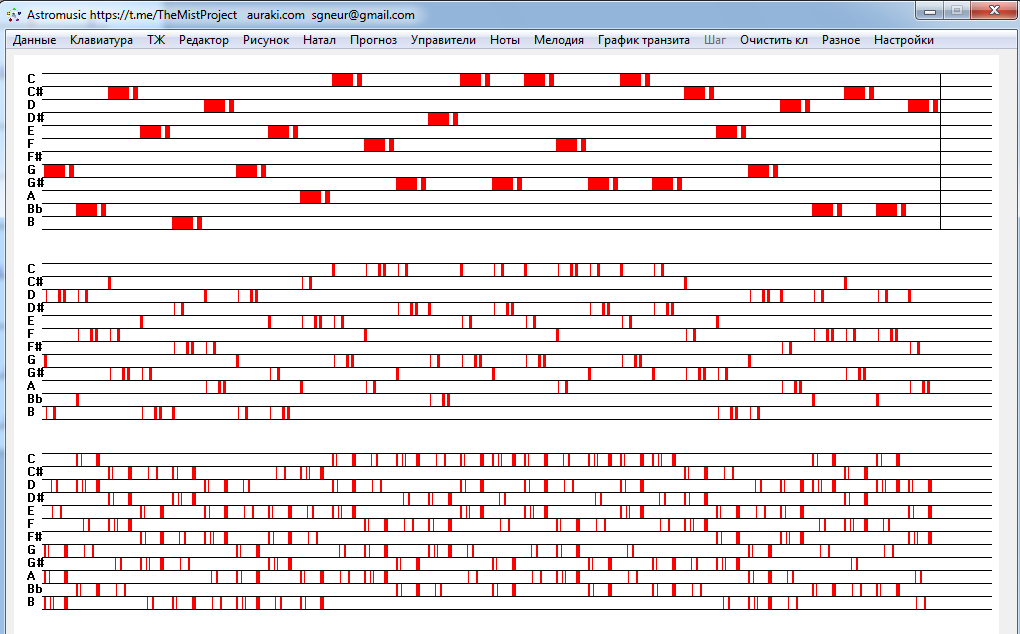Screen dimensions: 1020x634
Task: Open the Мелодия menu
Action: tap(559, 40)
